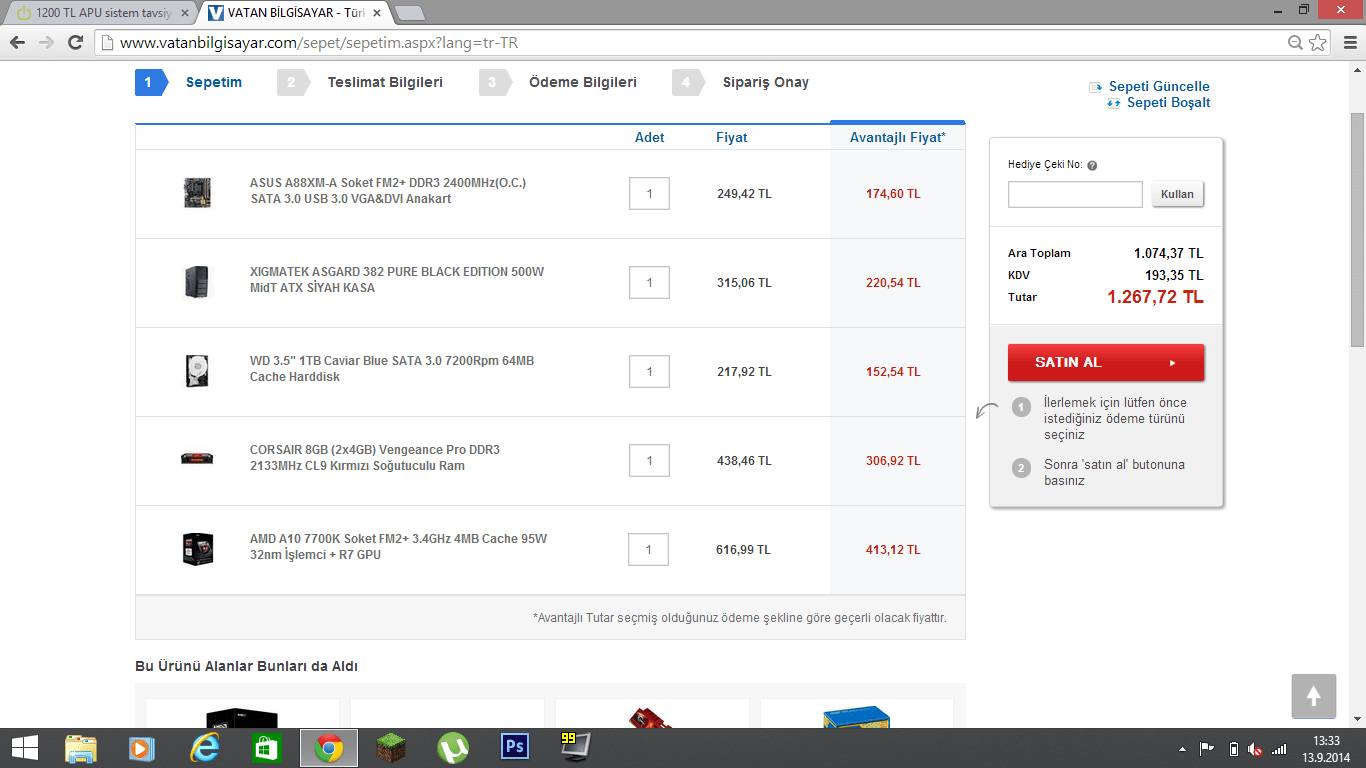Viewport: 1366px width, 768px height.
Task: Click the KDV amount 193,35 TL
Action: 1174,275
